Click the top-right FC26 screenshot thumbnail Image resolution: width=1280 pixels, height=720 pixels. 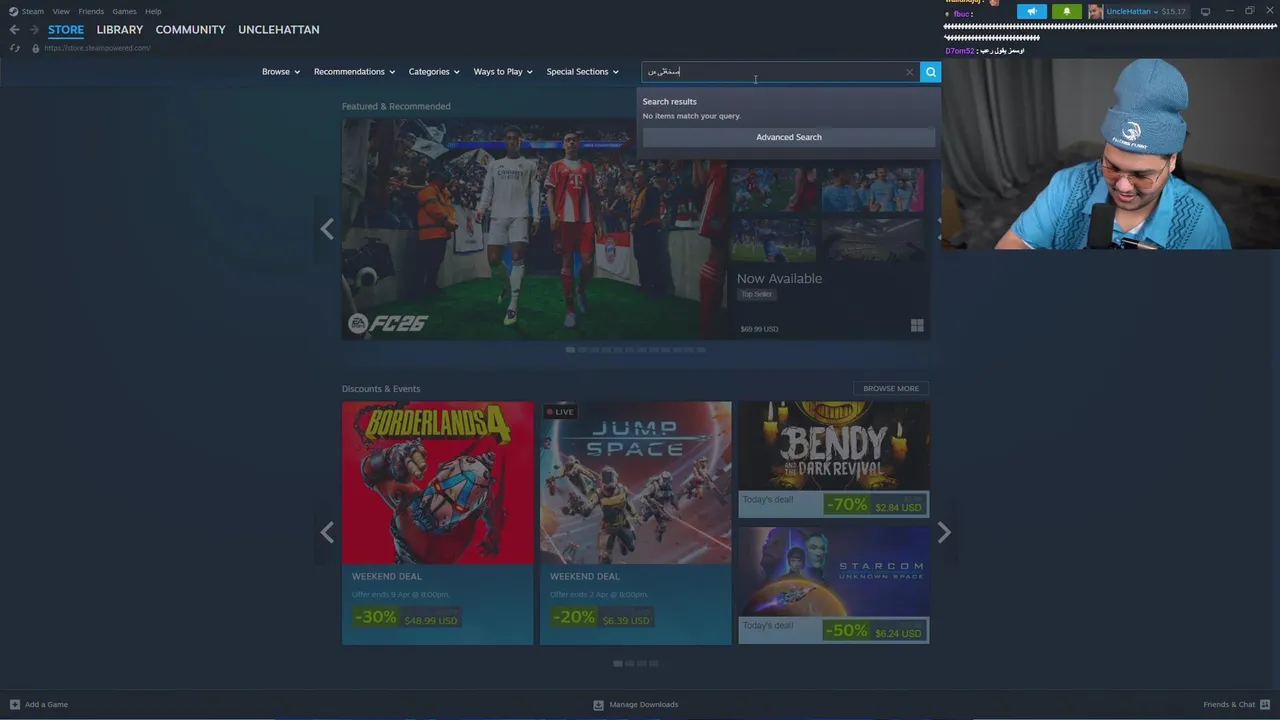pyautogui.click(x=873, y=191)
